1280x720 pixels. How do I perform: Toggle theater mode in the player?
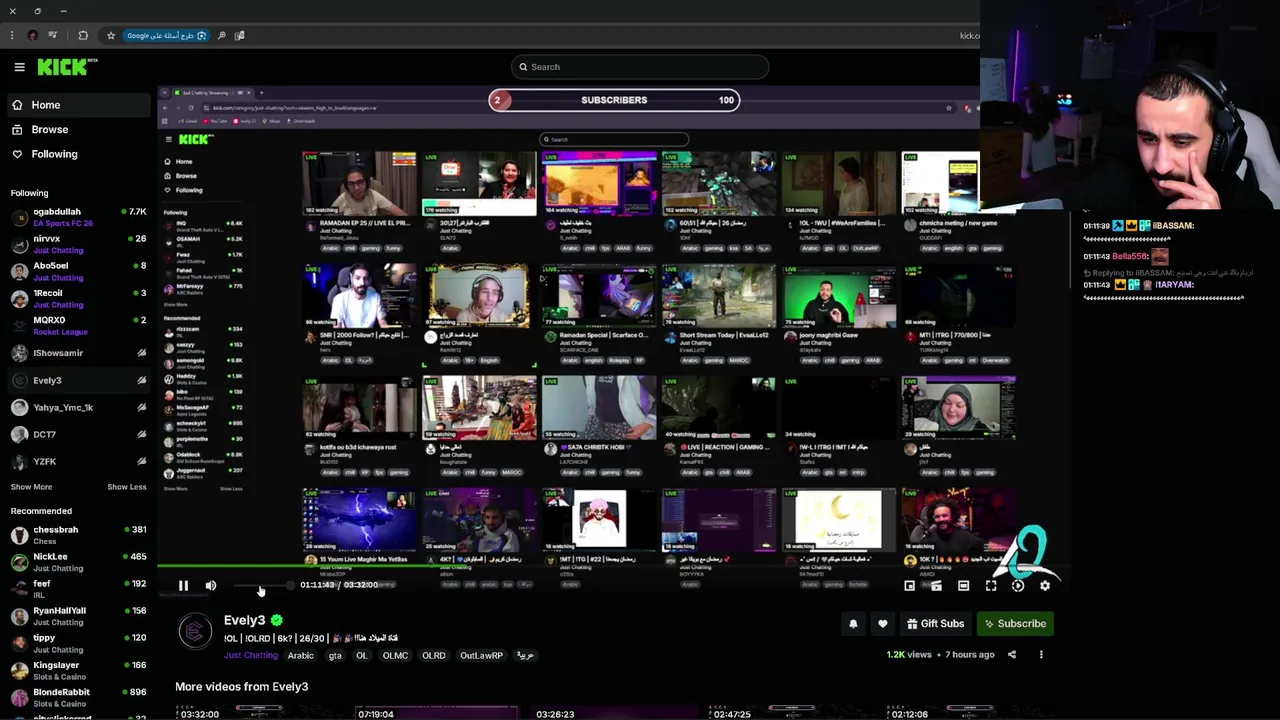coord(963,586)
